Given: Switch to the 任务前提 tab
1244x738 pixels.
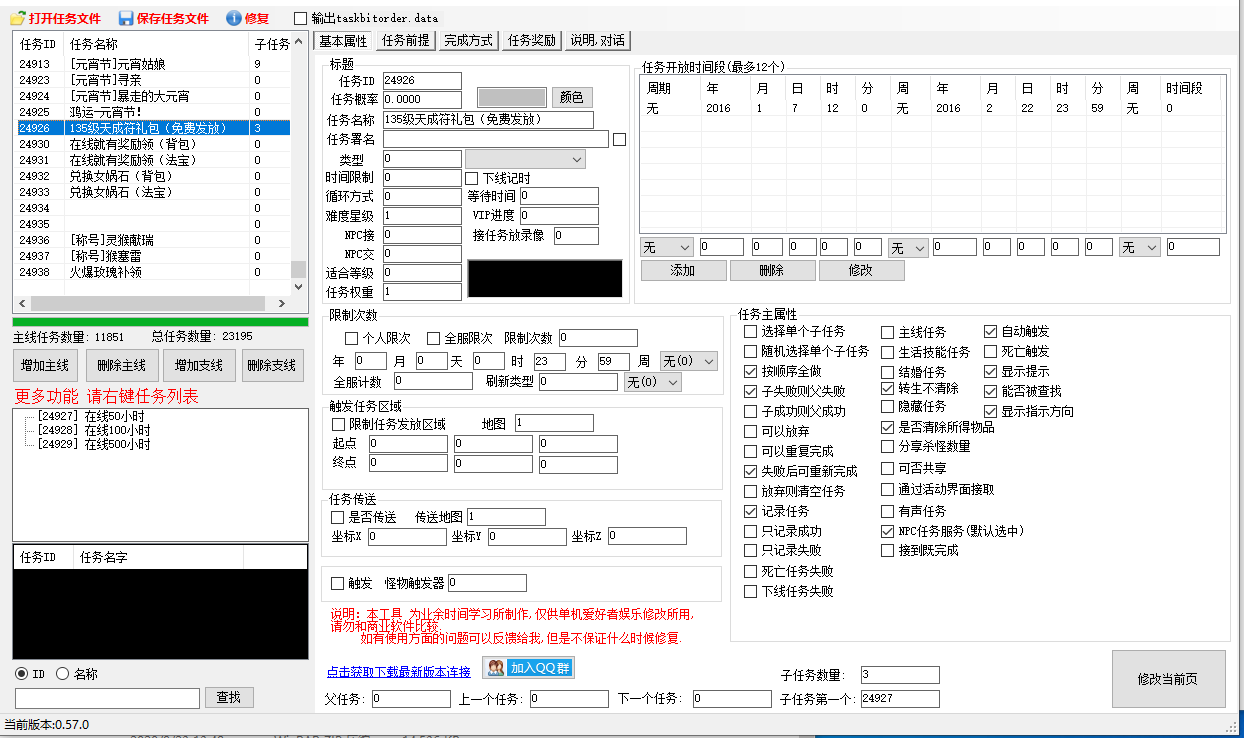Looking at the screenshot, I should (406, 41).
